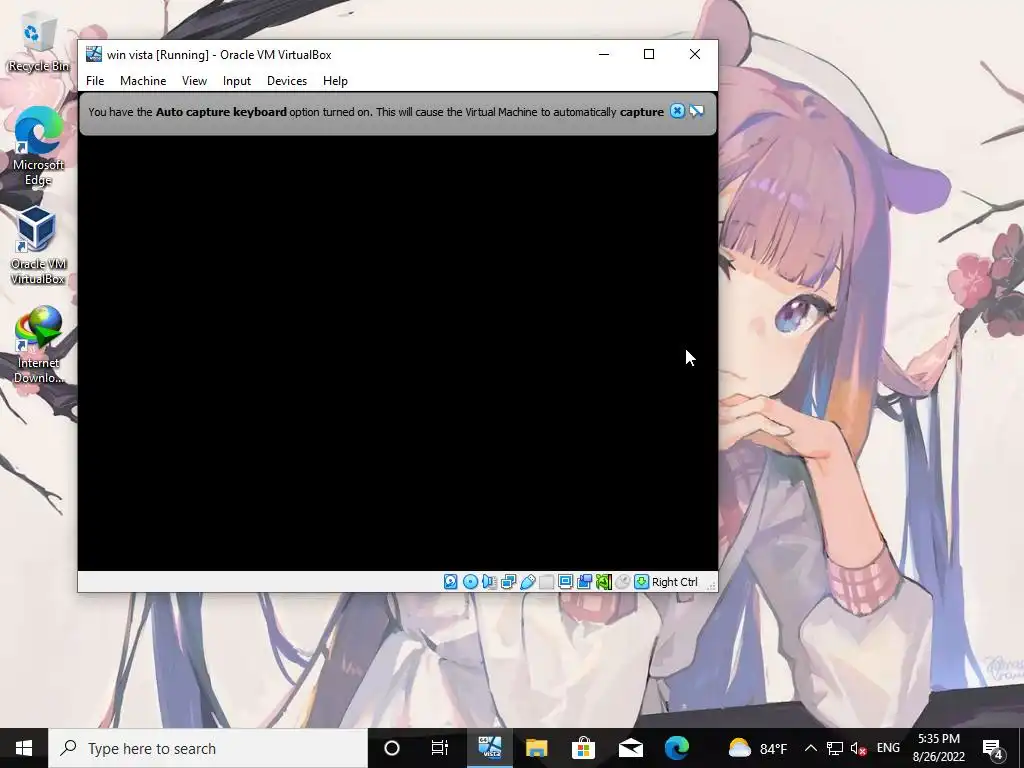Image resolution: width=1024 pixels, height=768 pixels.
Task: Minimize the VirtualBox VM window
Action: click(x=604, y=54)
